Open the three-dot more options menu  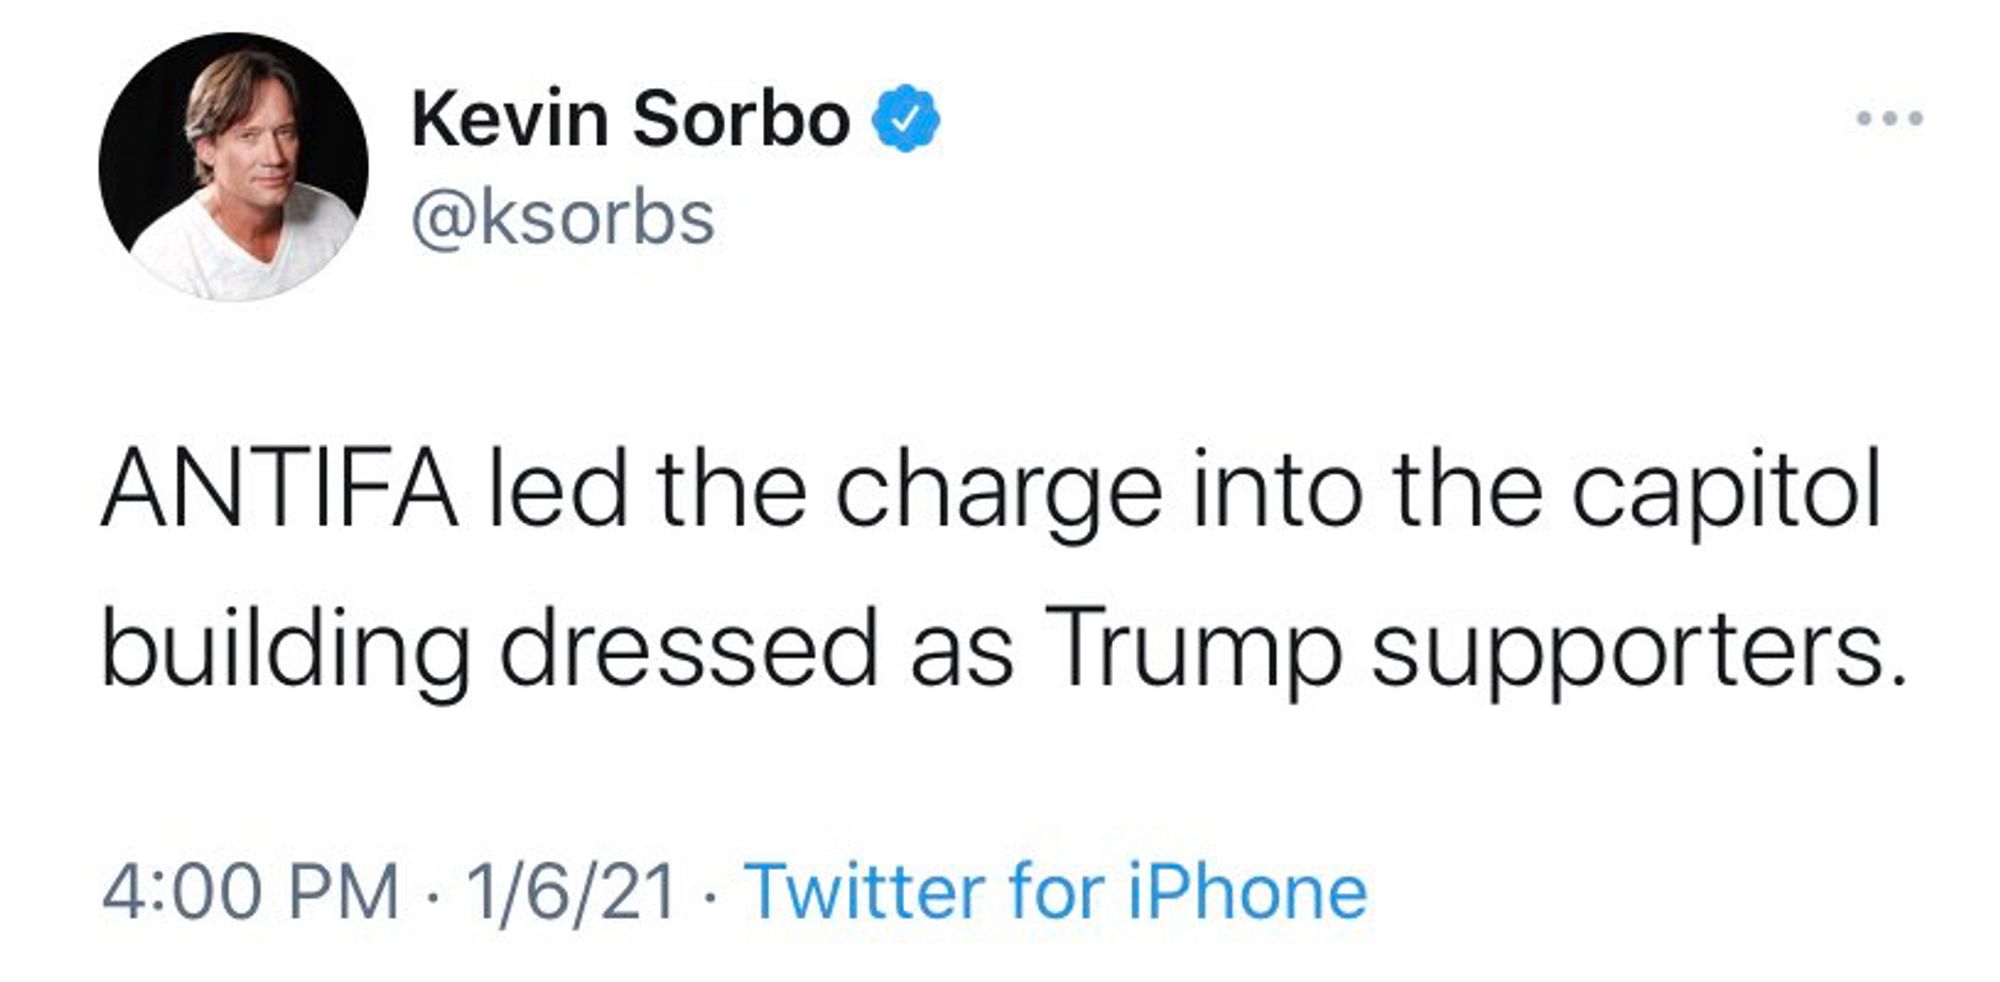point(1889,119)
